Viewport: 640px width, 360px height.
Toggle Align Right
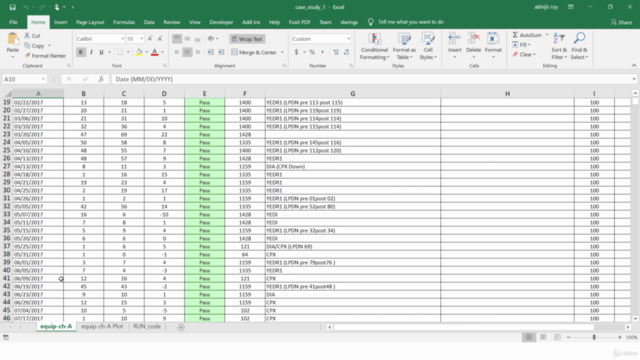click(198, 52)
